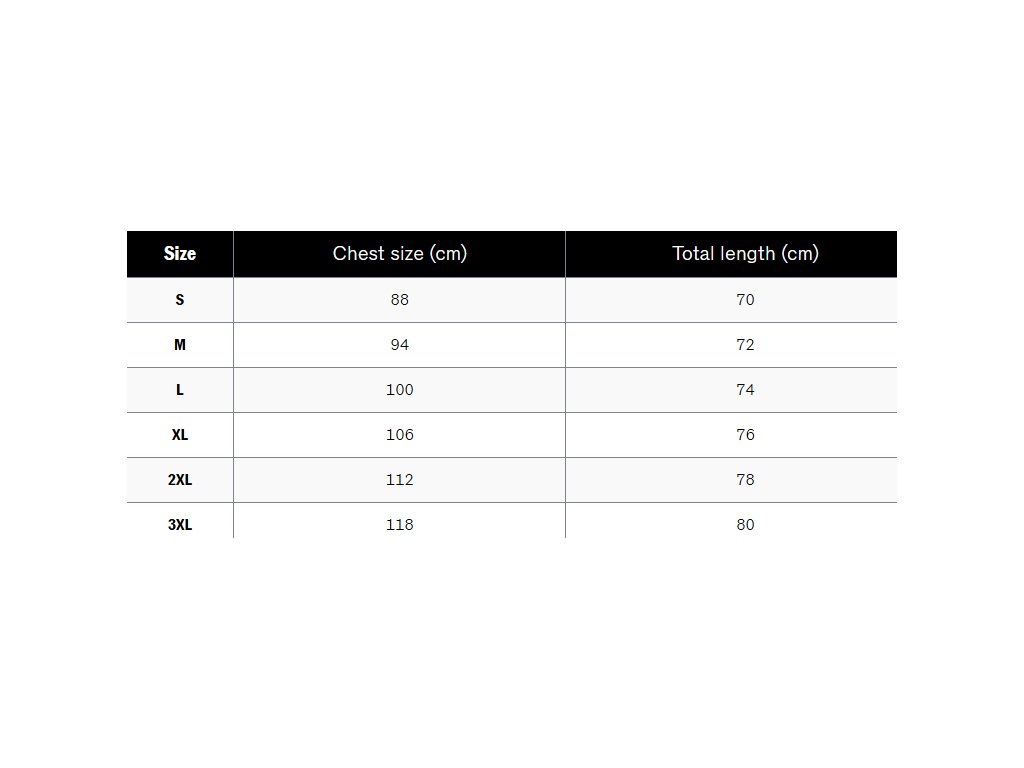
Task: Click the Chest size (cm) header
Action: [399, 254]
